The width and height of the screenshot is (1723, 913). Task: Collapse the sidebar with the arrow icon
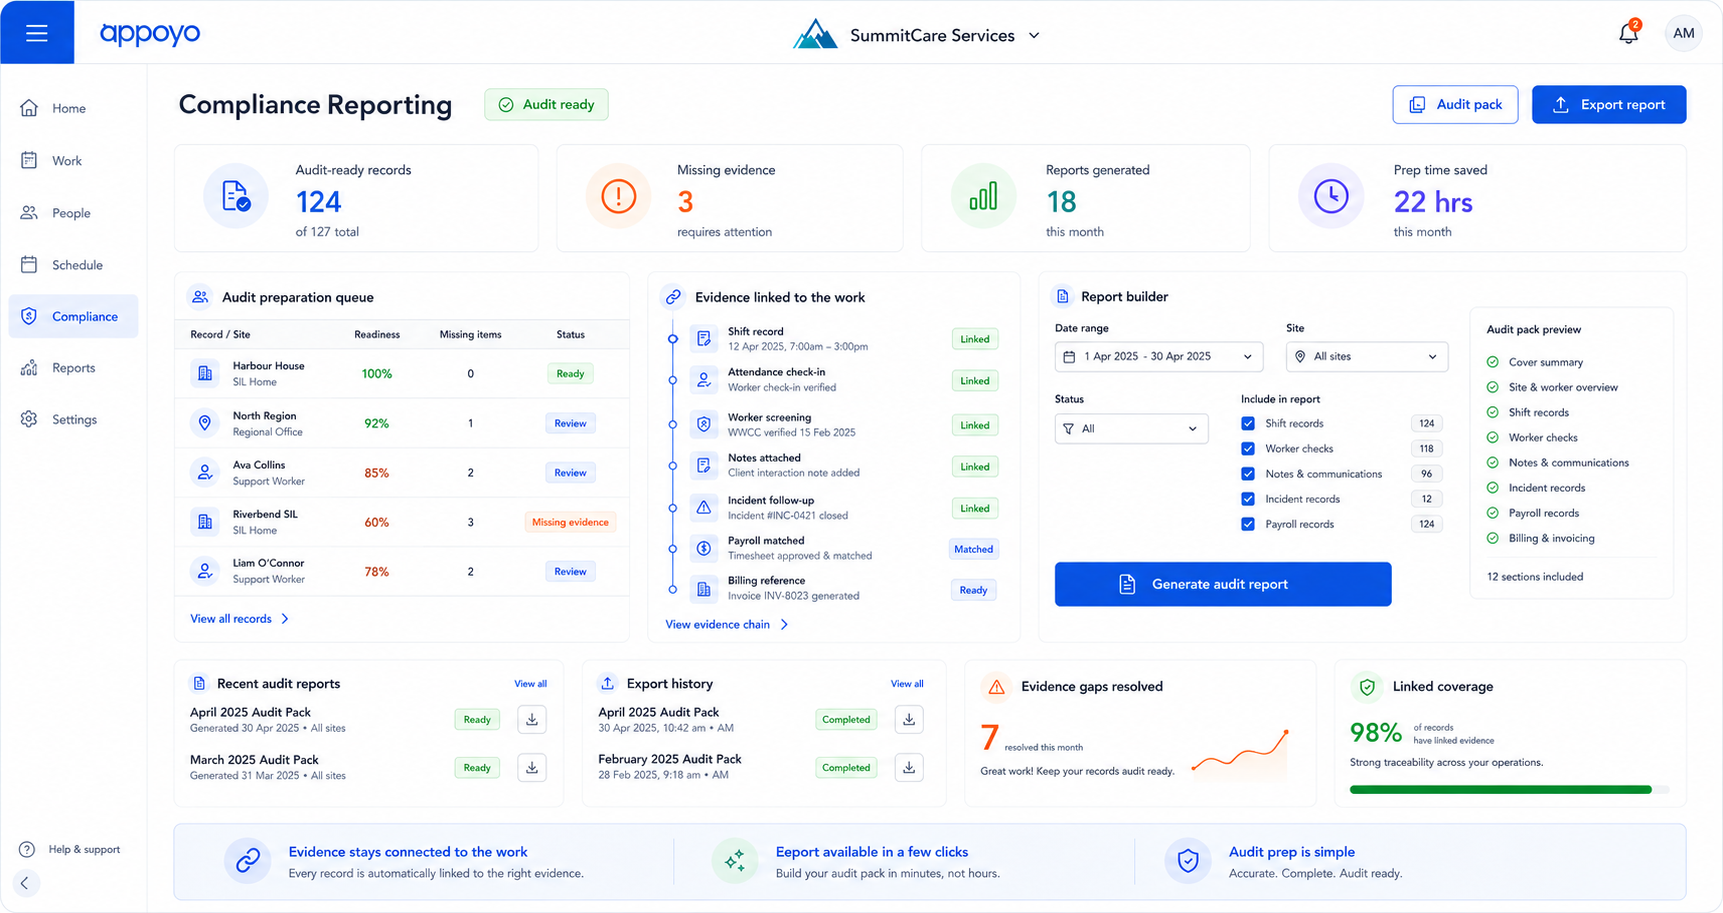tap(26, 883)
